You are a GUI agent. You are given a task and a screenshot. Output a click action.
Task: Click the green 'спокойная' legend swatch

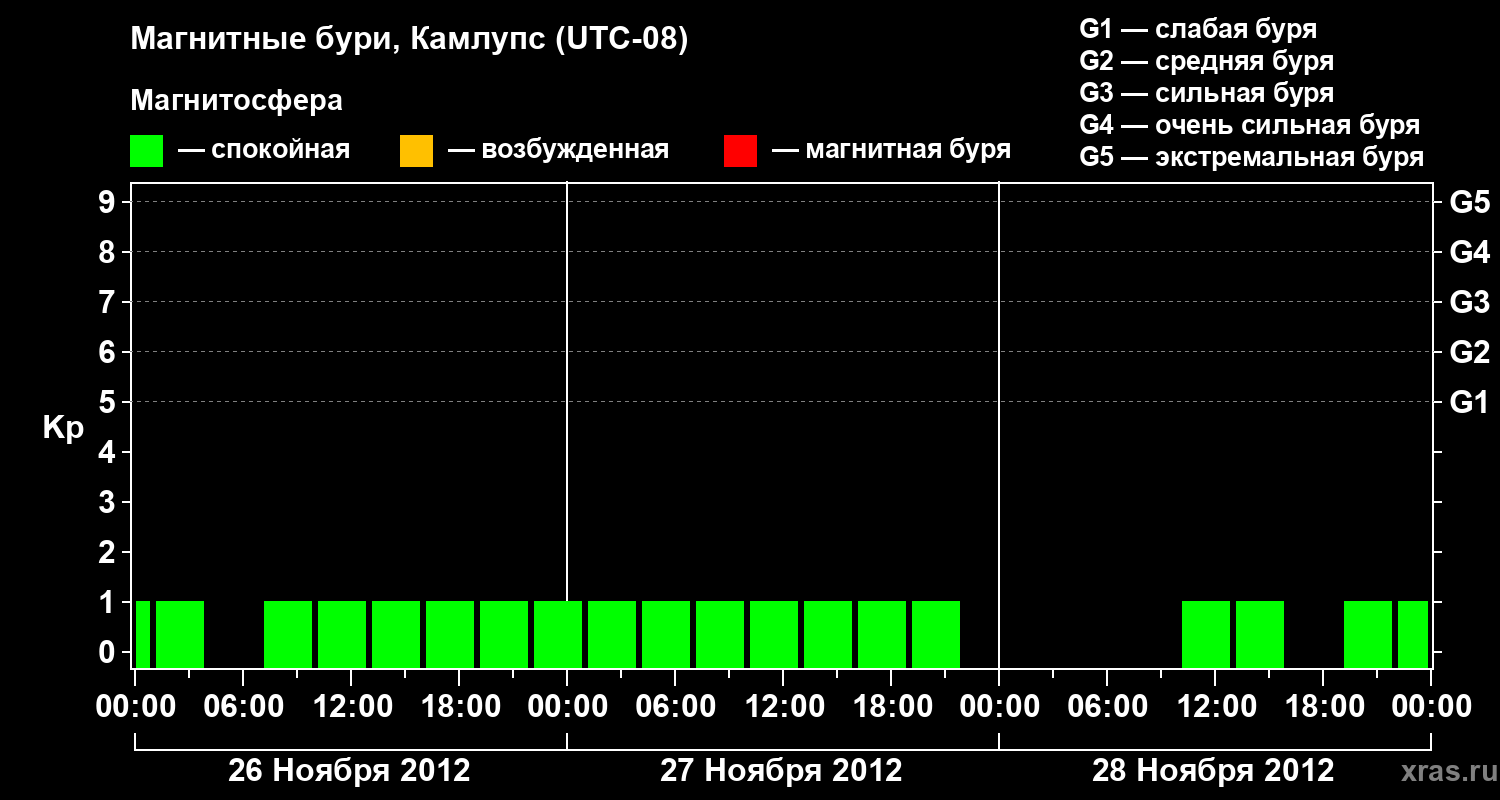tap(146, 151)
